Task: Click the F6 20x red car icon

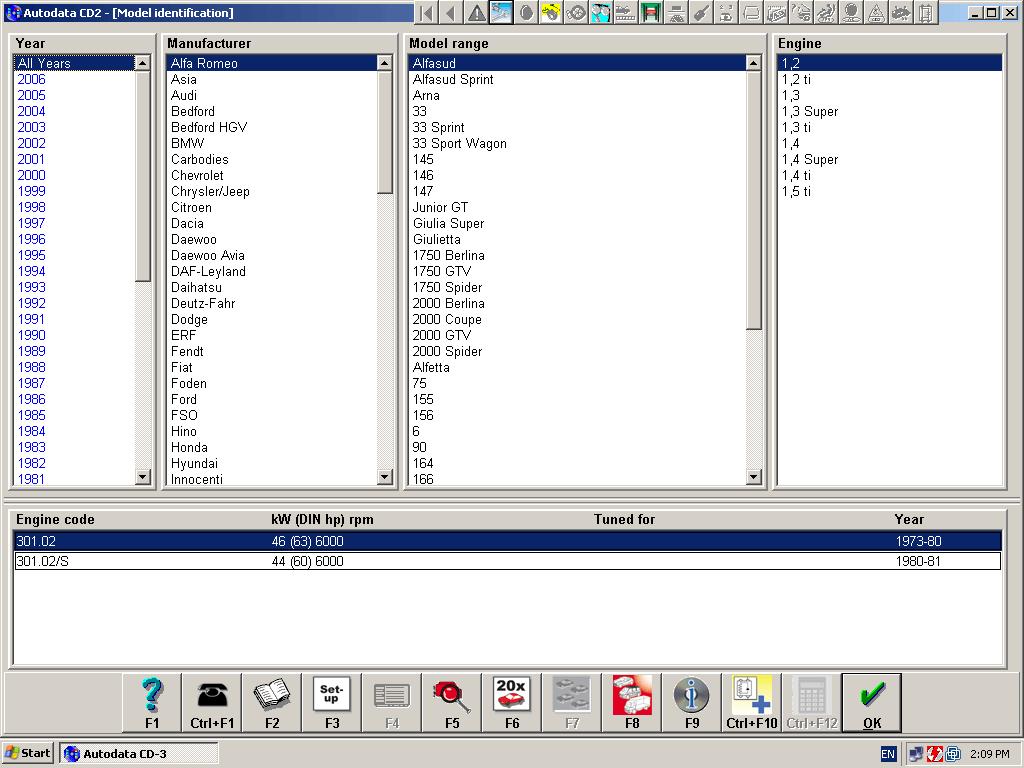Action: pos(512,703)
